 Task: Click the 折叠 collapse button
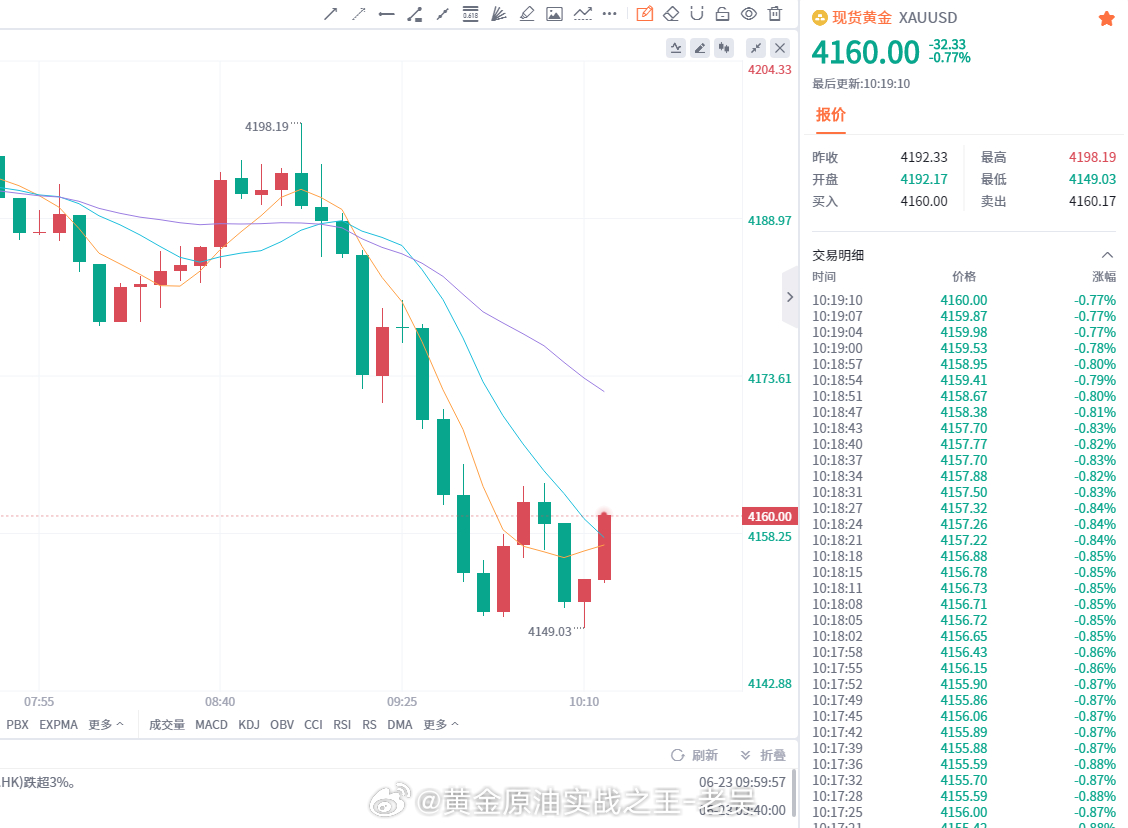point(763,755)
